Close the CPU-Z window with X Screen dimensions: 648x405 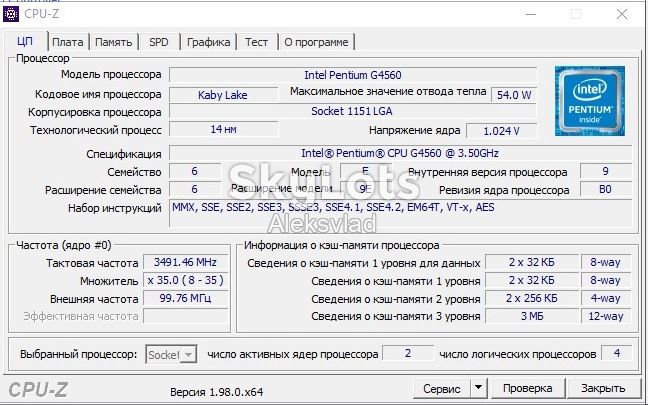[x=622, y=14]
